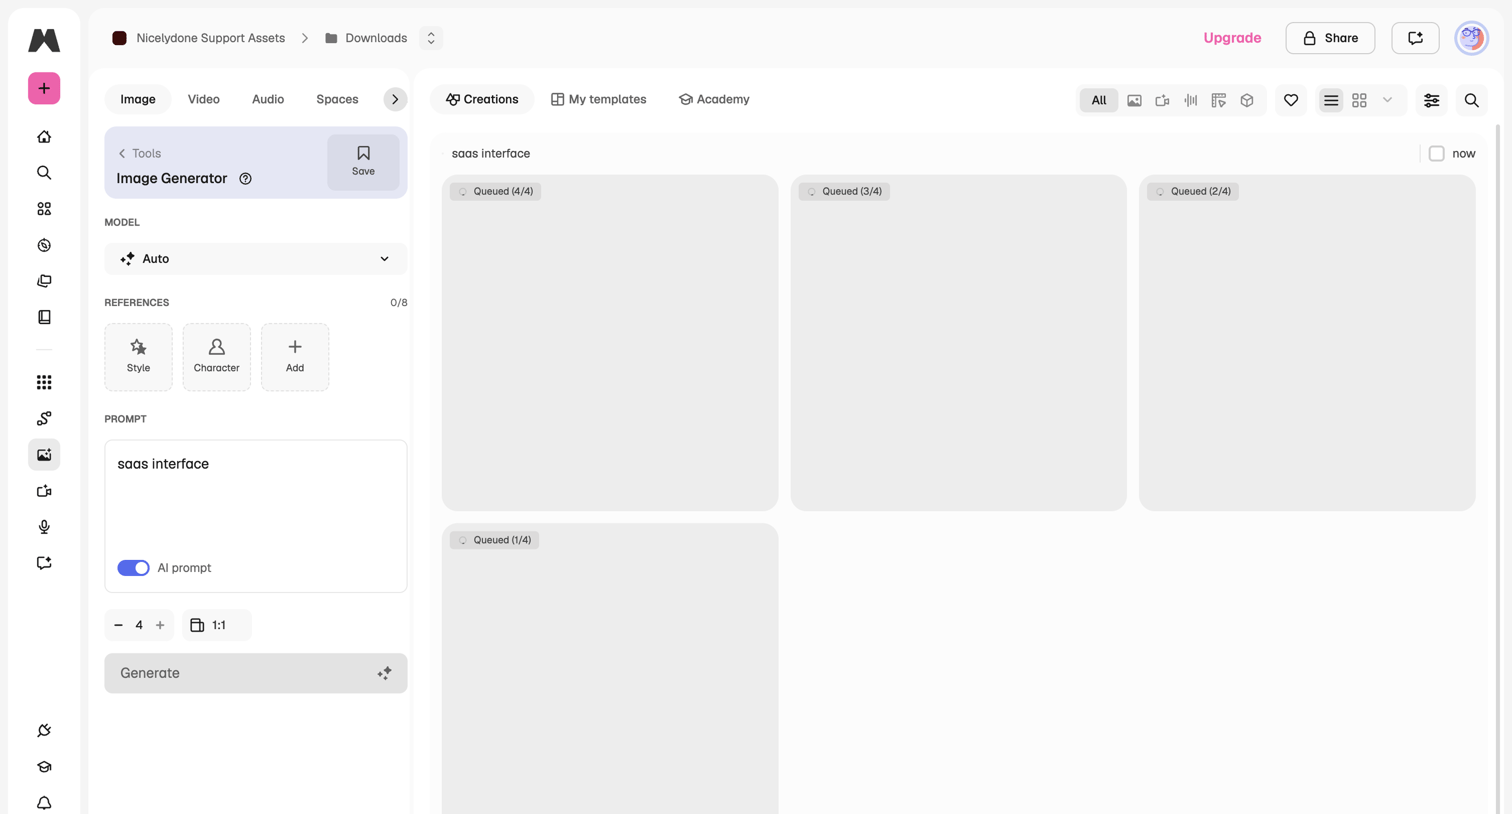Click the app logo at top left
Image resolution: width=1512 pixels, height=814 pixels.
[x=44, y=40]
